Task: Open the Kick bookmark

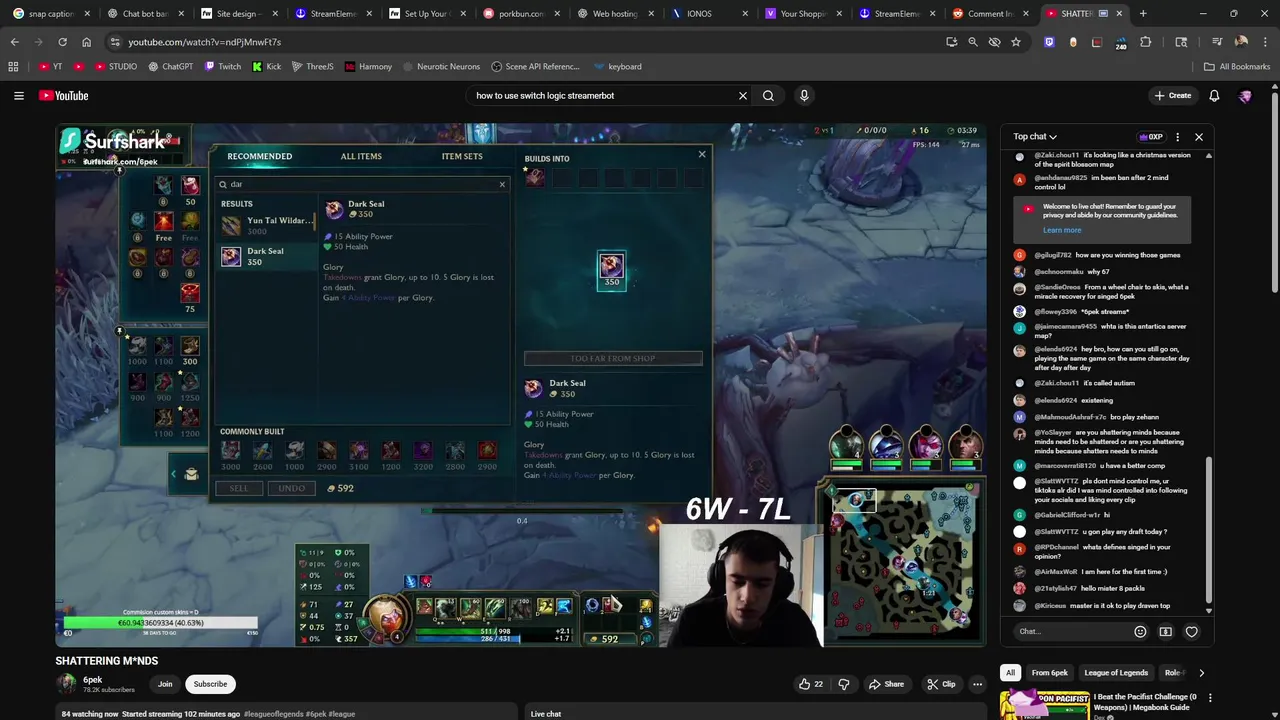Action: pyautogui.click(x=266, y=67)
